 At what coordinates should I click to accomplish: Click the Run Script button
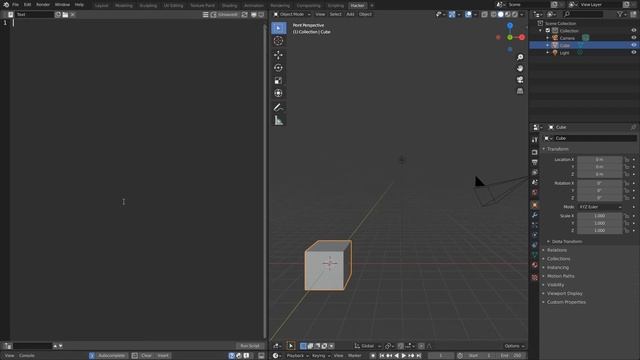pyautogui.click(x=250, y=346)
